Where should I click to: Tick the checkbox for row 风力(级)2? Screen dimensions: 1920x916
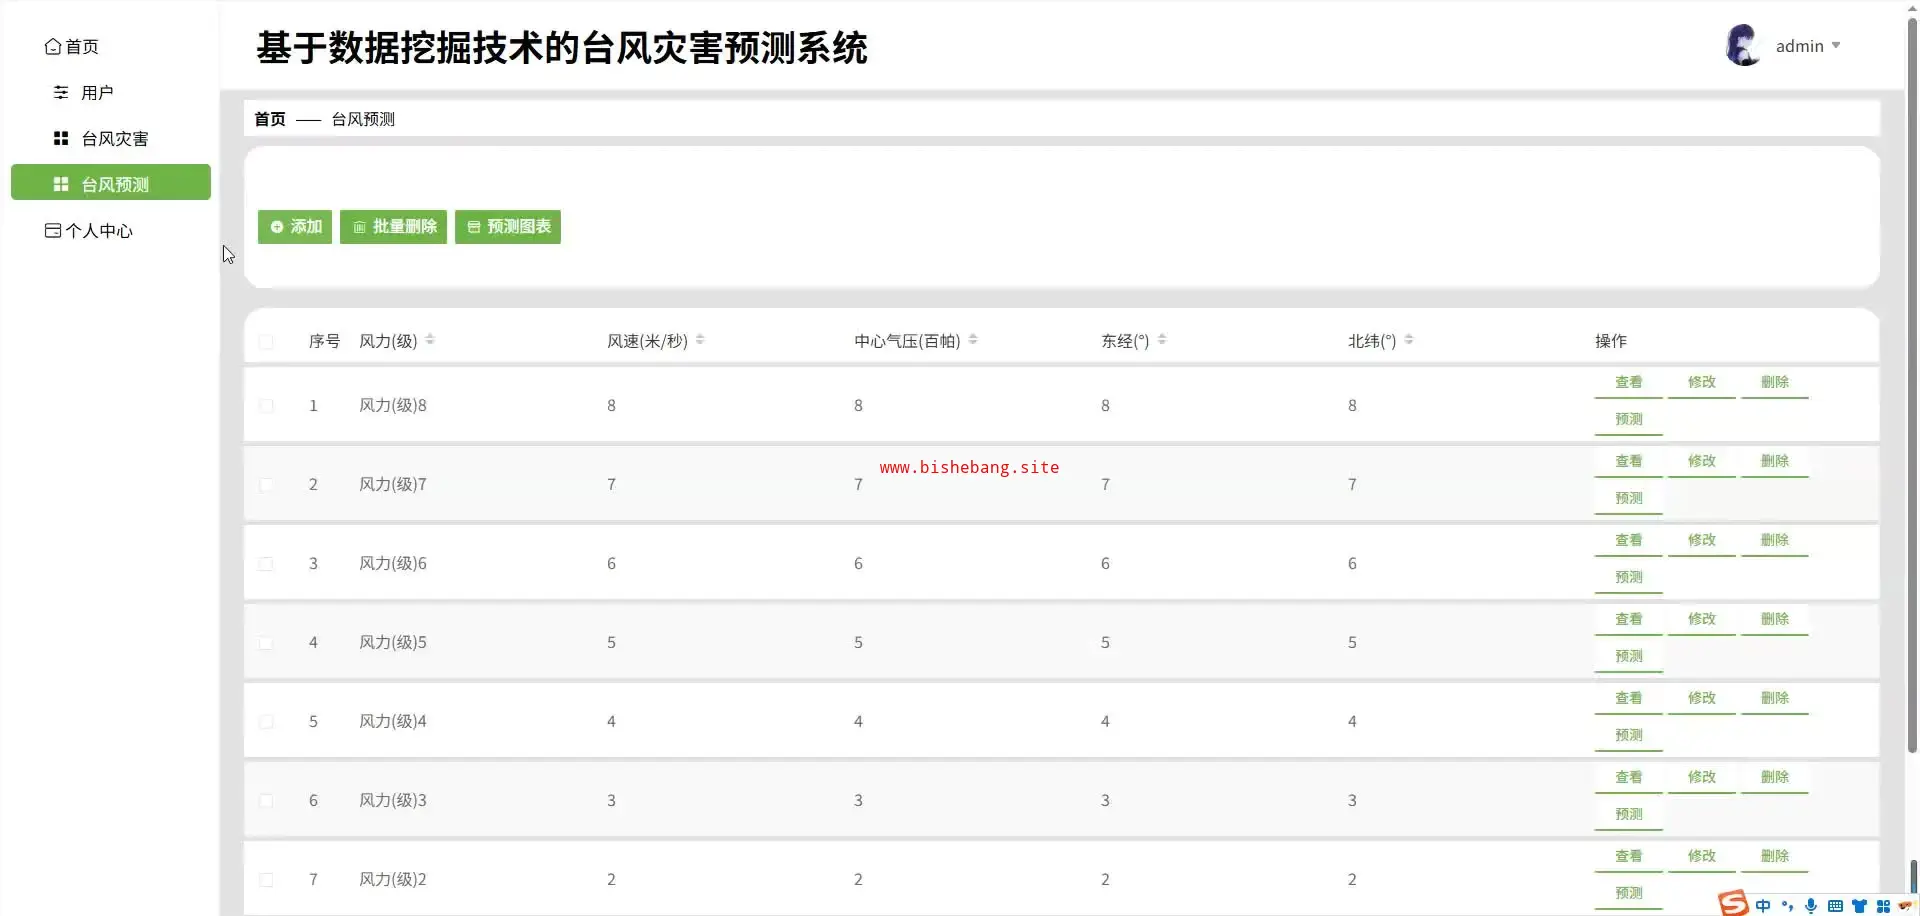point(266,880)
